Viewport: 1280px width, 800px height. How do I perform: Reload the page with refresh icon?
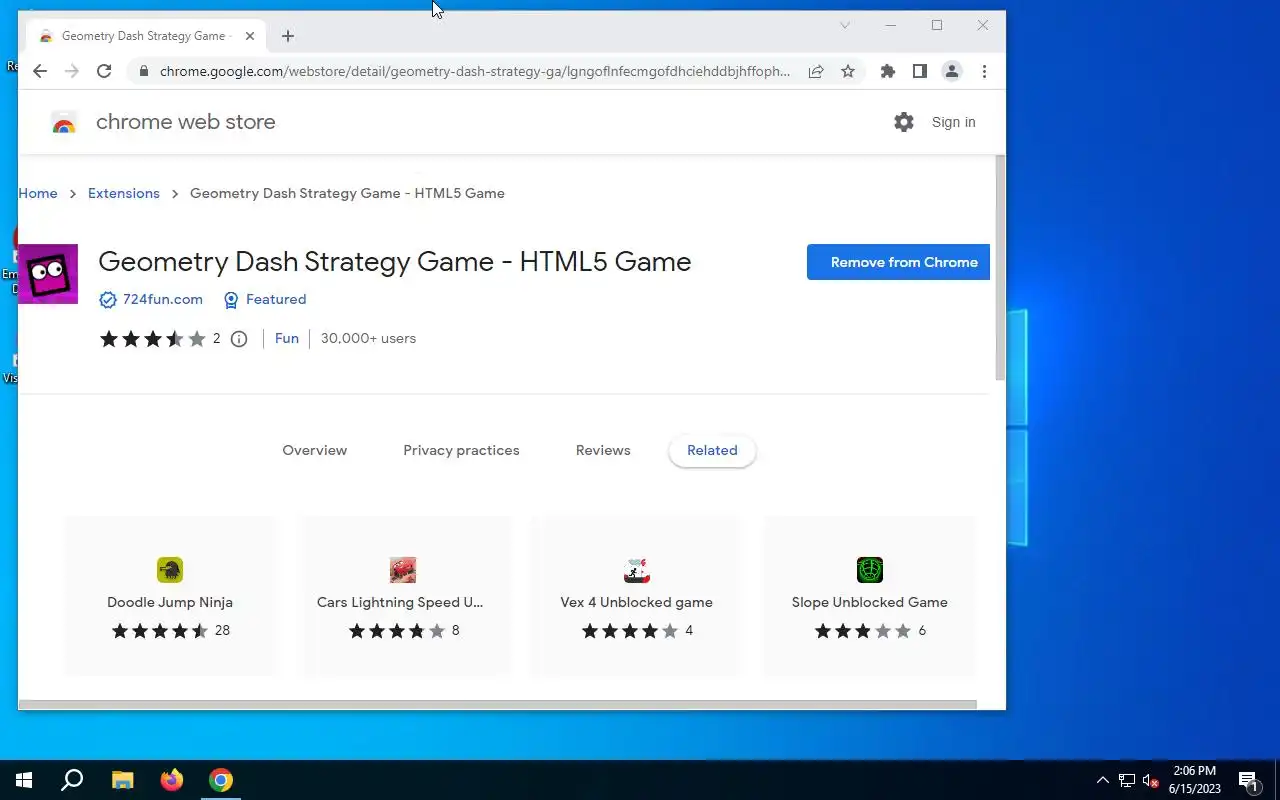tap(104, 71)
